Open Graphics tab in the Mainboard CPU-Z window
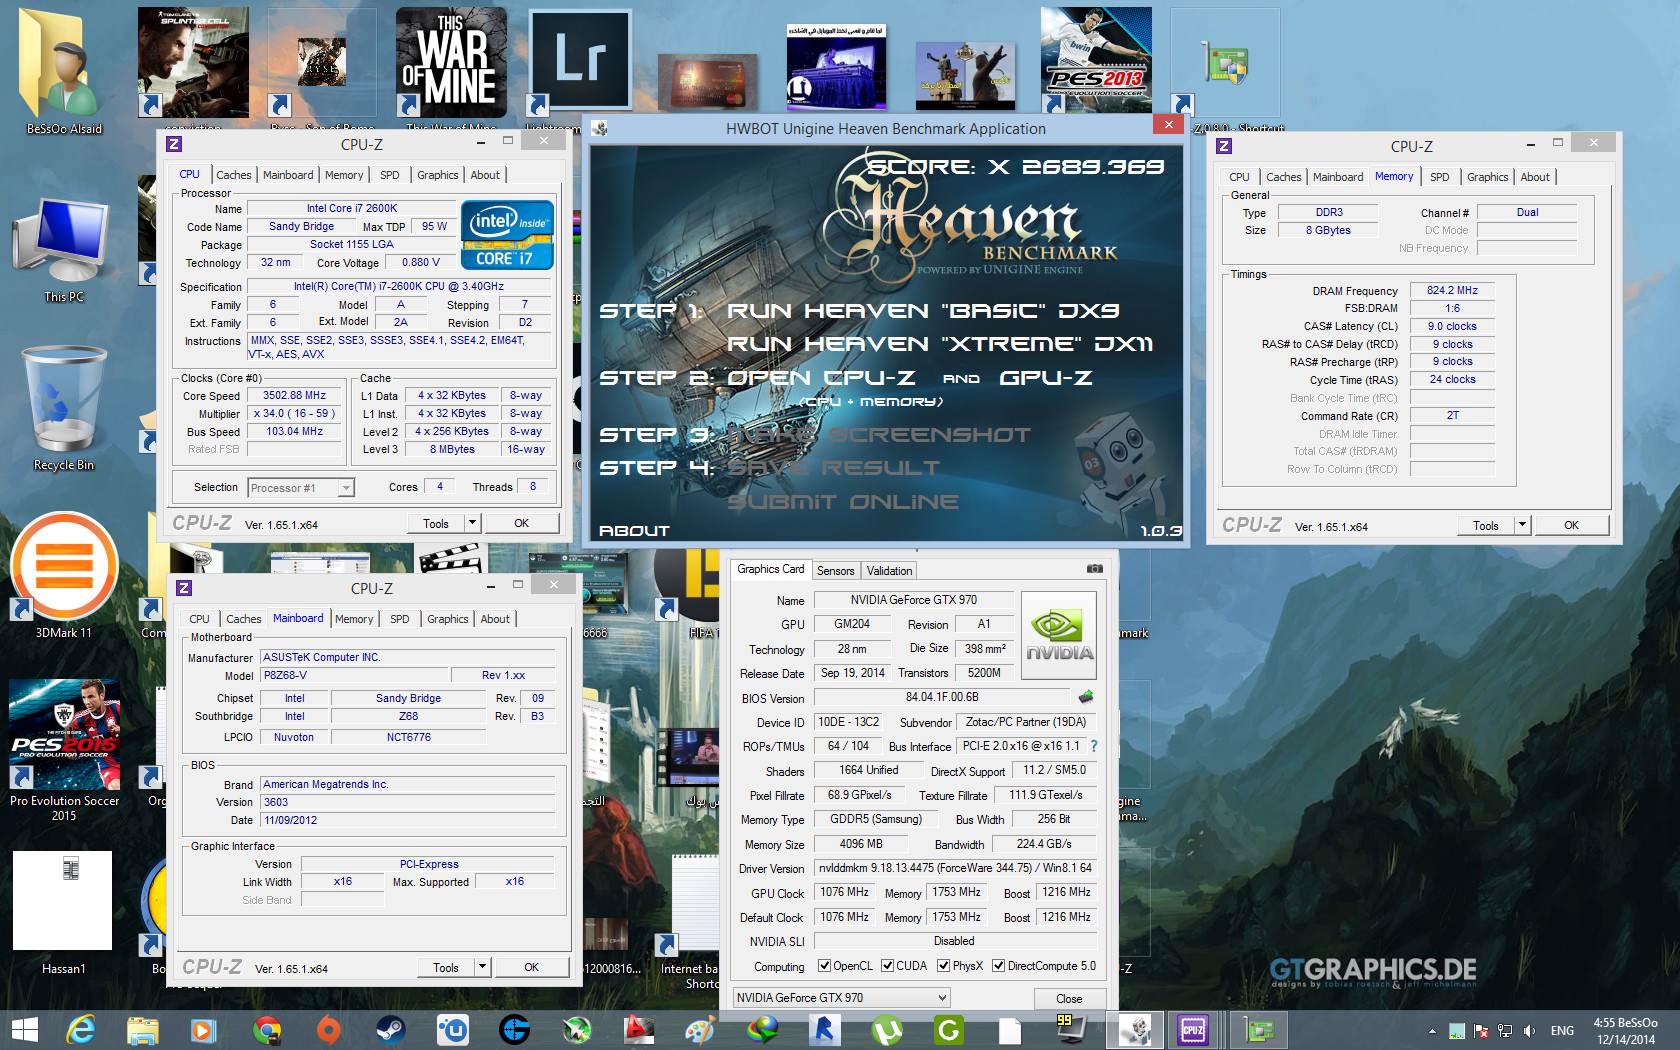Viewport: 1680px width, 1050px height. pos(447,619)
